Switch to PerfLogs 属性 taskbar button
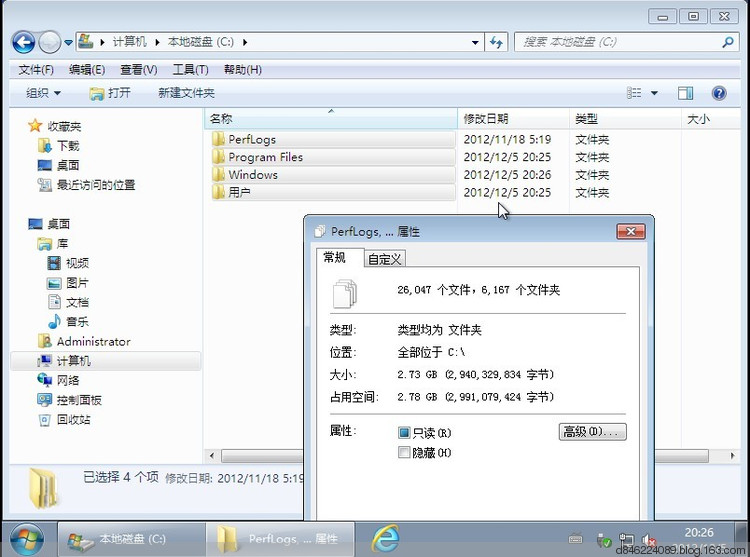 280,539
